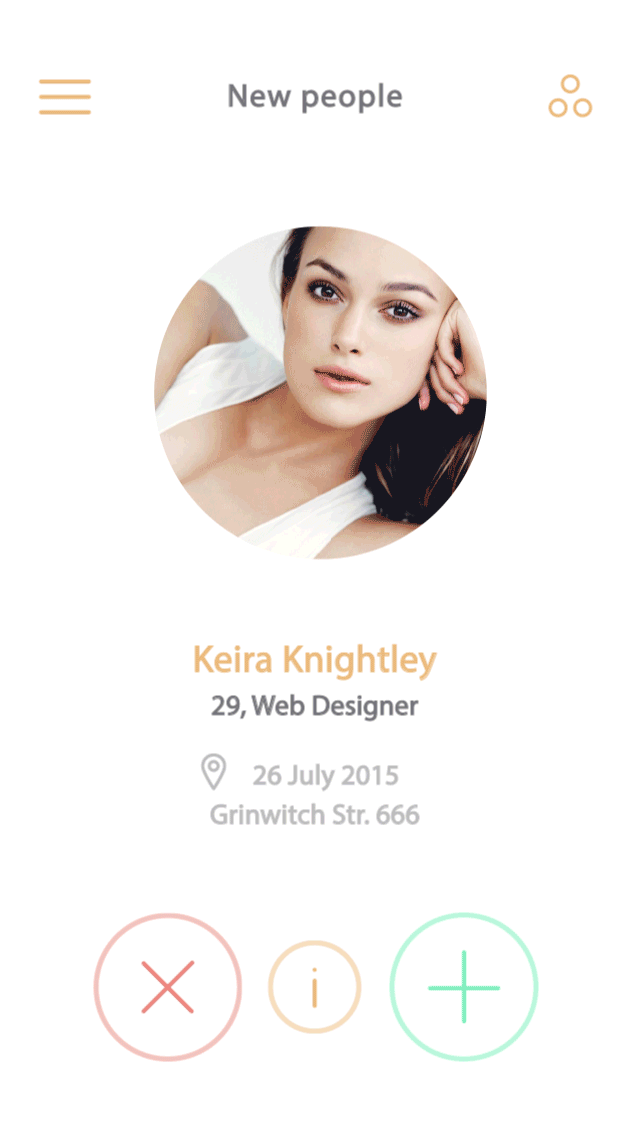
Task: Open profile info with the i button
Action: coord(315,986)
